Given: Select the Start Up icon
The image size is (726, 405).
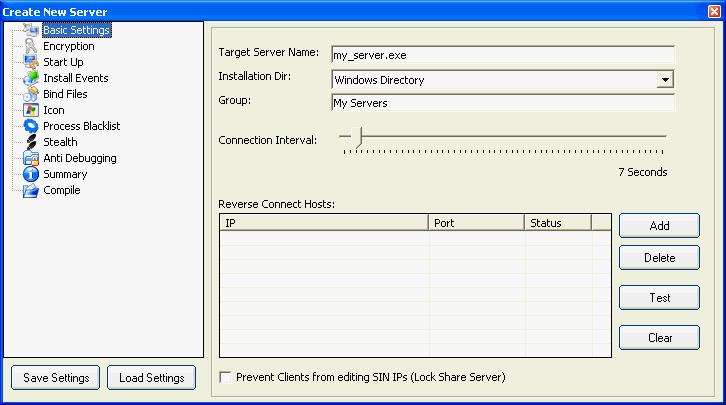Looking at the screenshot, I should pos(31,62).
